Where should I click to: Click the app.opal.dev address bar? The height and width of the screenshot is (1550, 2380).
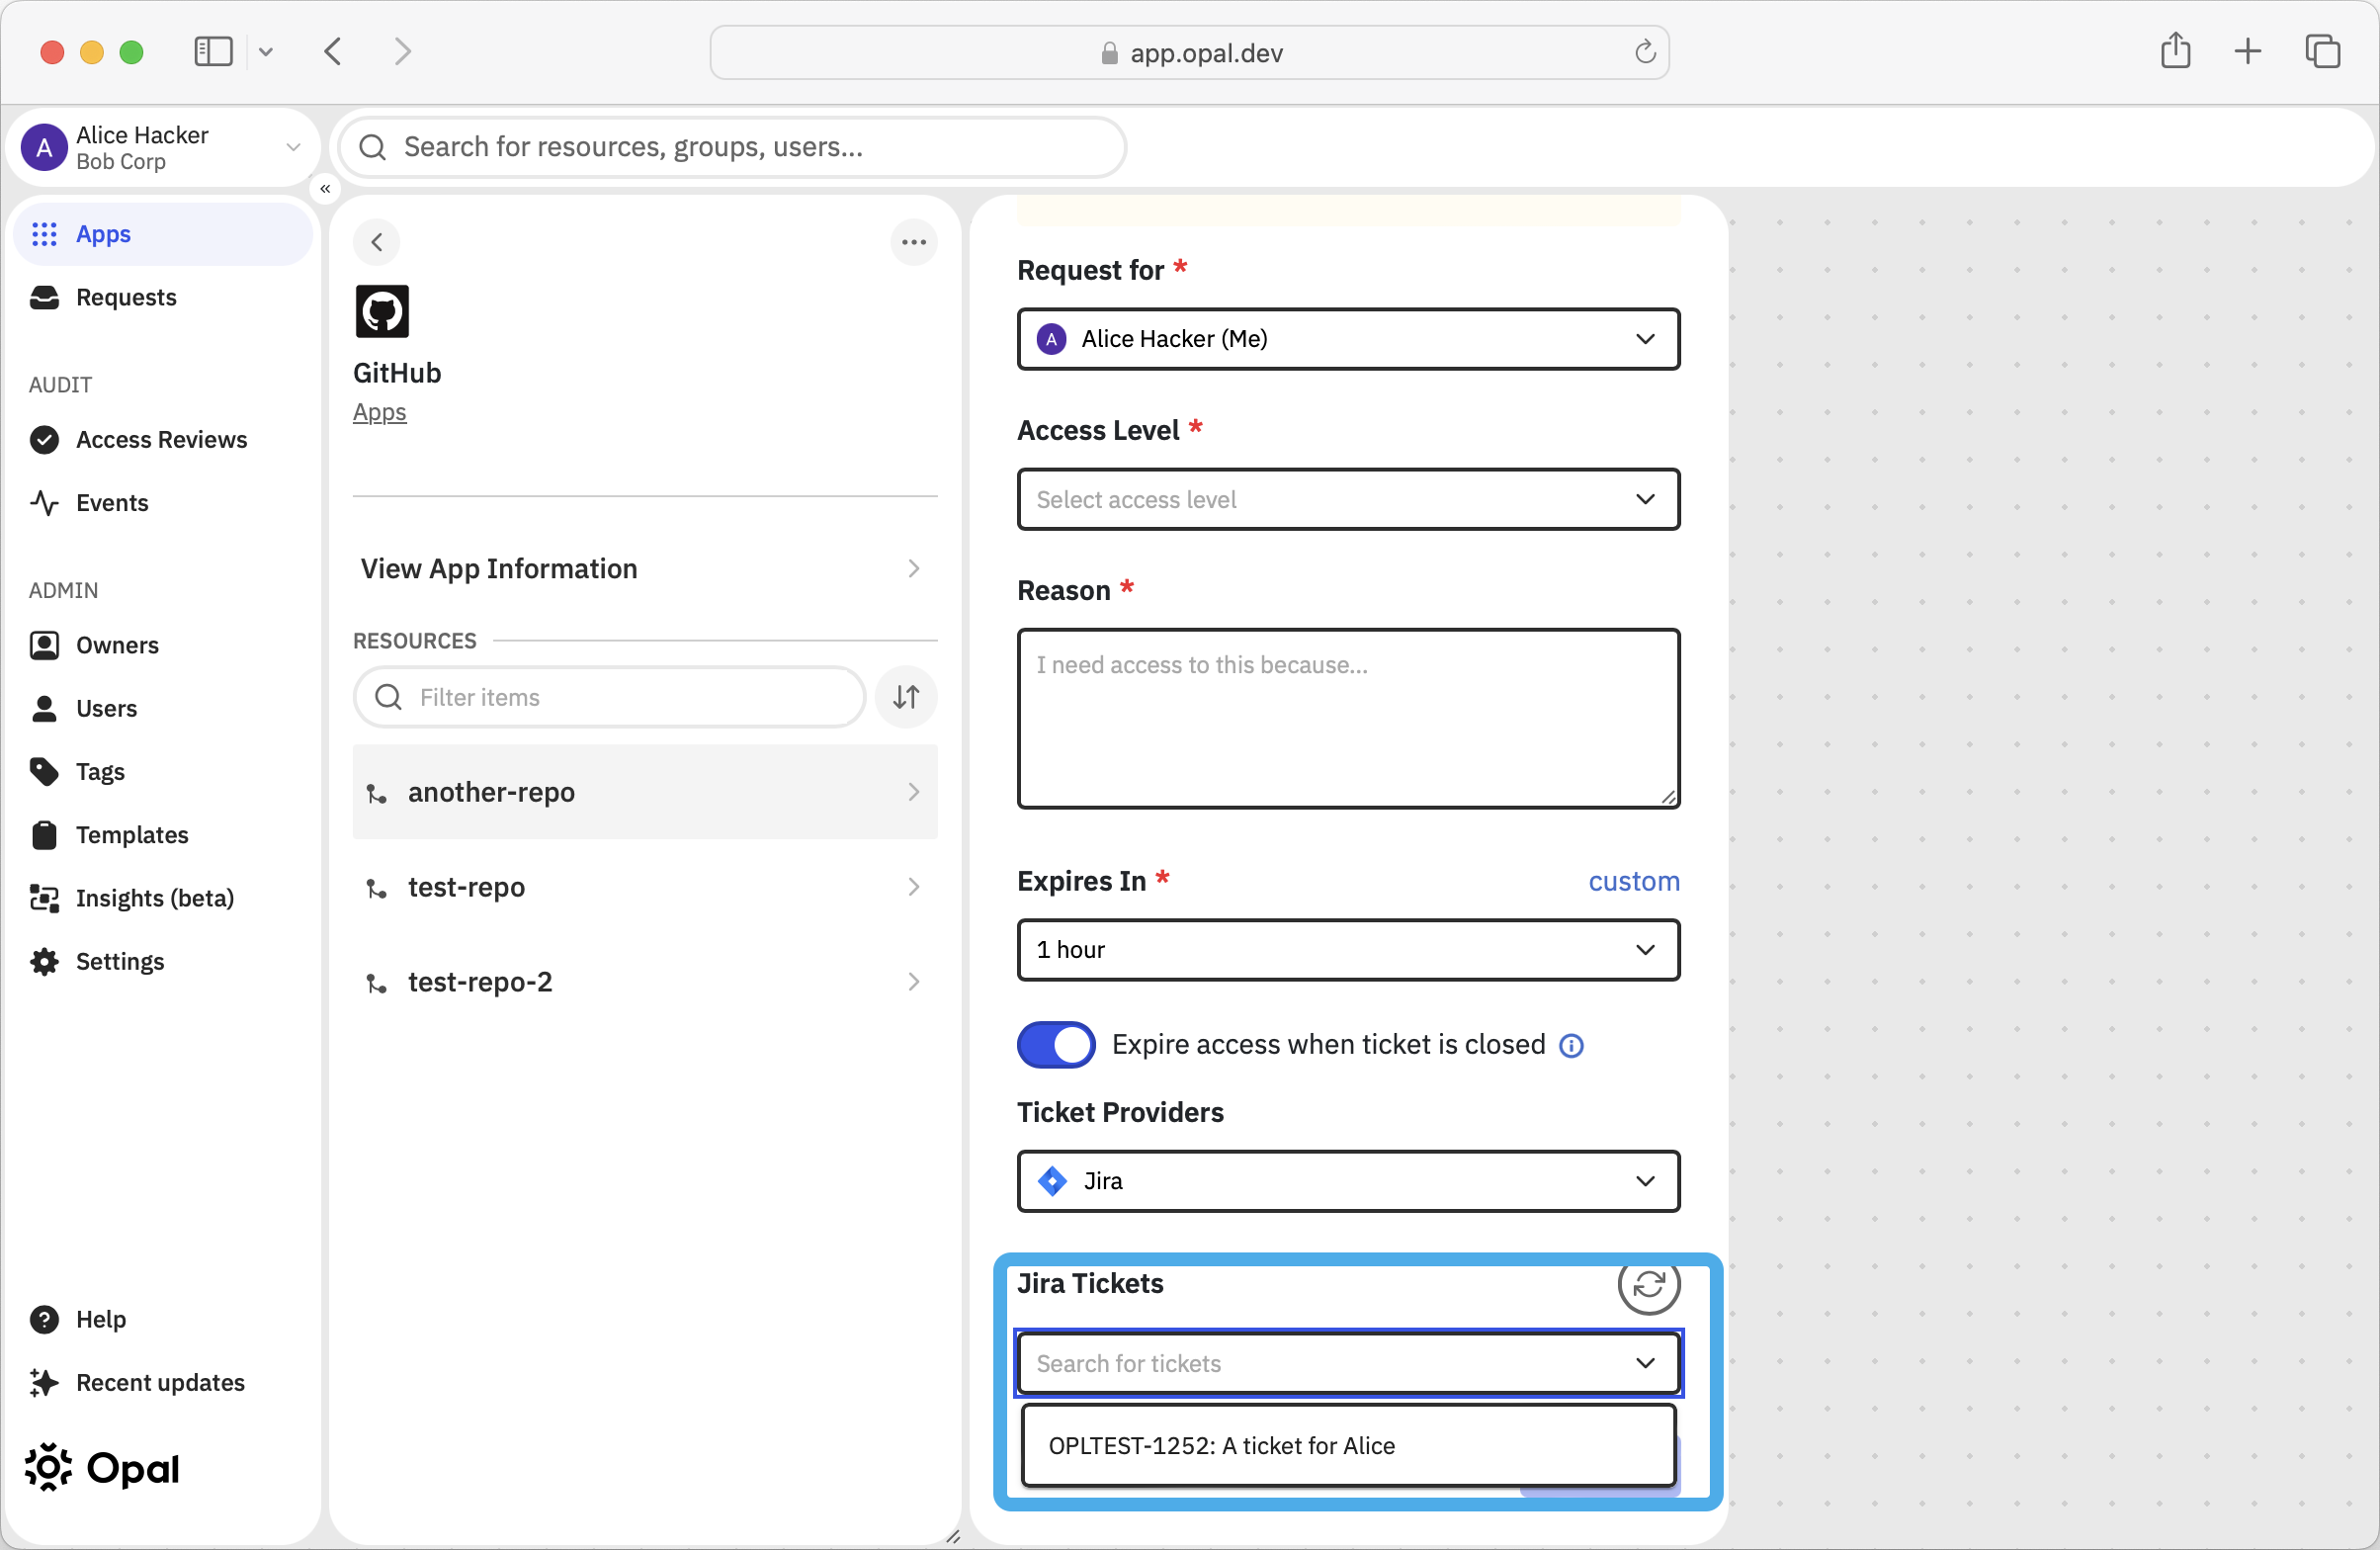click(x=1189, y=52)
